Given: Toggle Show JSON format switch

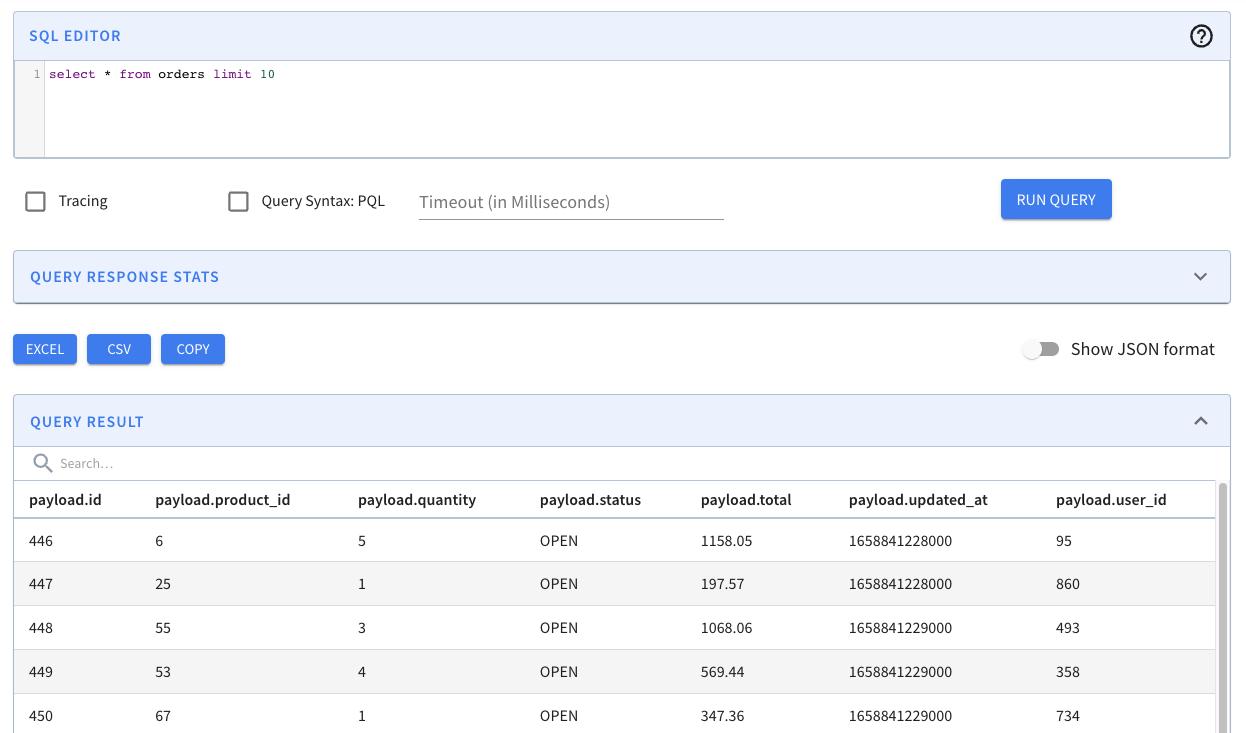Looking at the screenshot, I should pos(1040,349).
